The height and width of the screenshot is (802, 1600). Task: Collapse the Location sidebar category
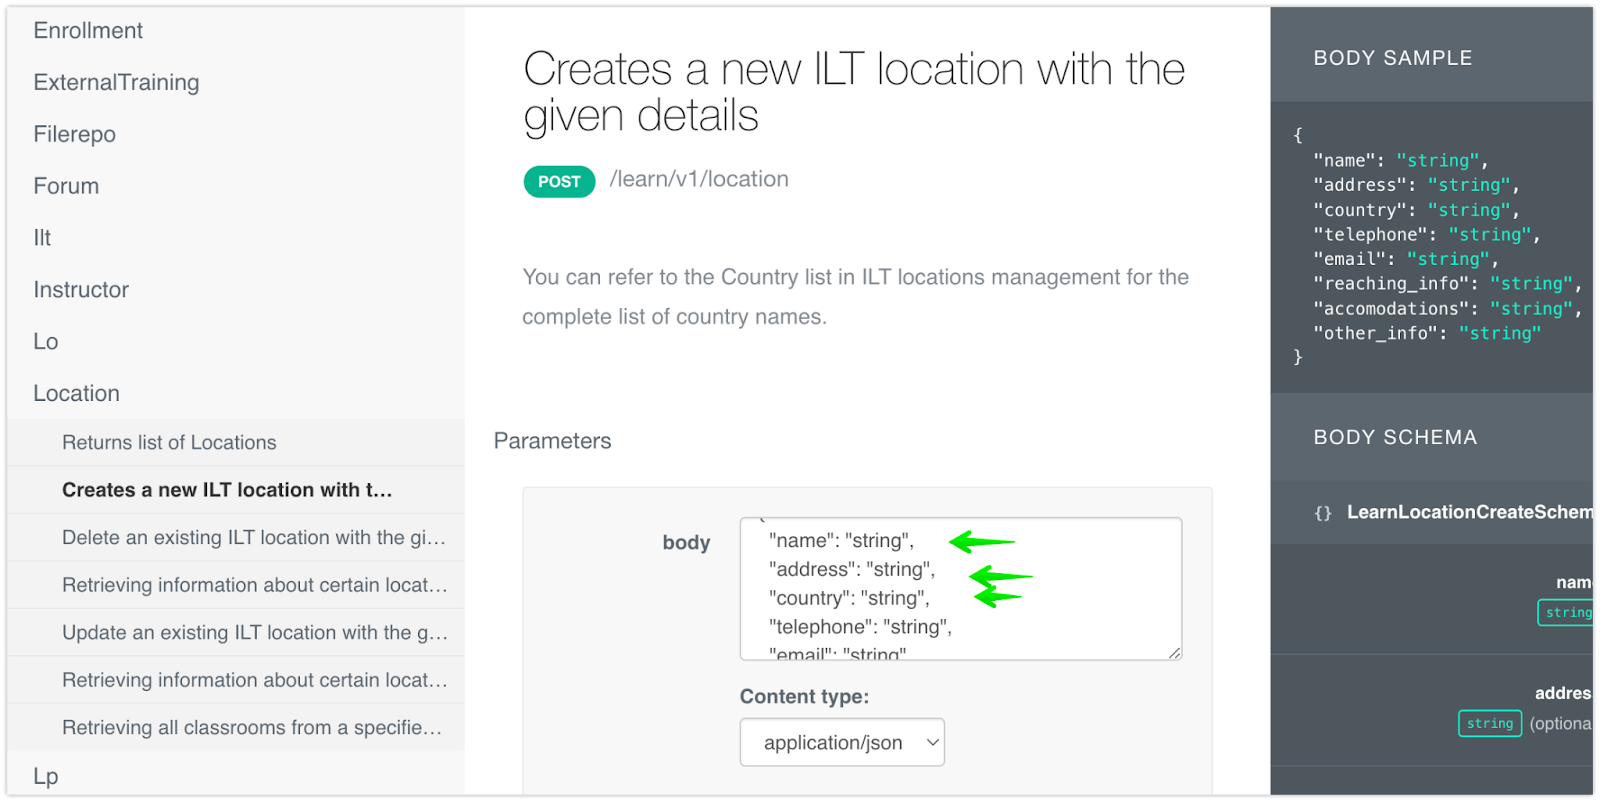76,394
